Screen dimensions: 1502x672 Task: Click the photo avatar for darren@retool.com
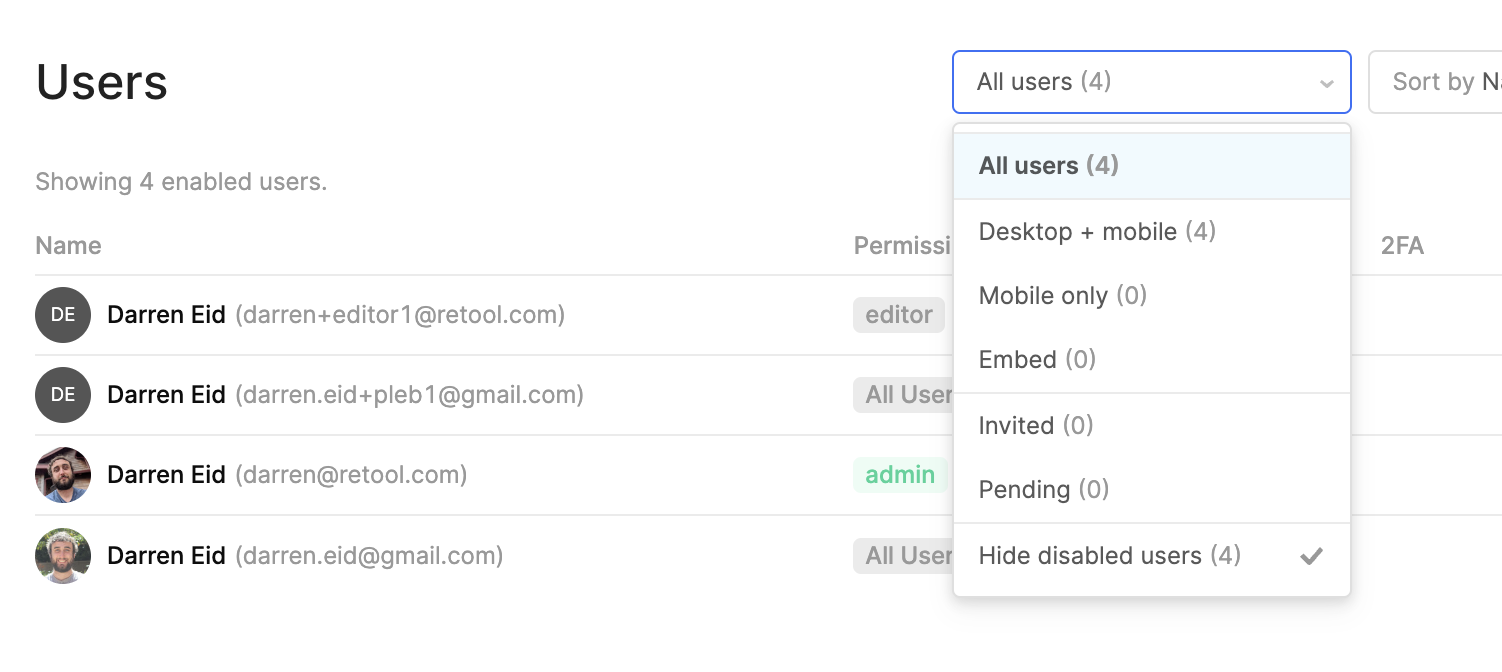pyautogui.click(x=63, y=475)
